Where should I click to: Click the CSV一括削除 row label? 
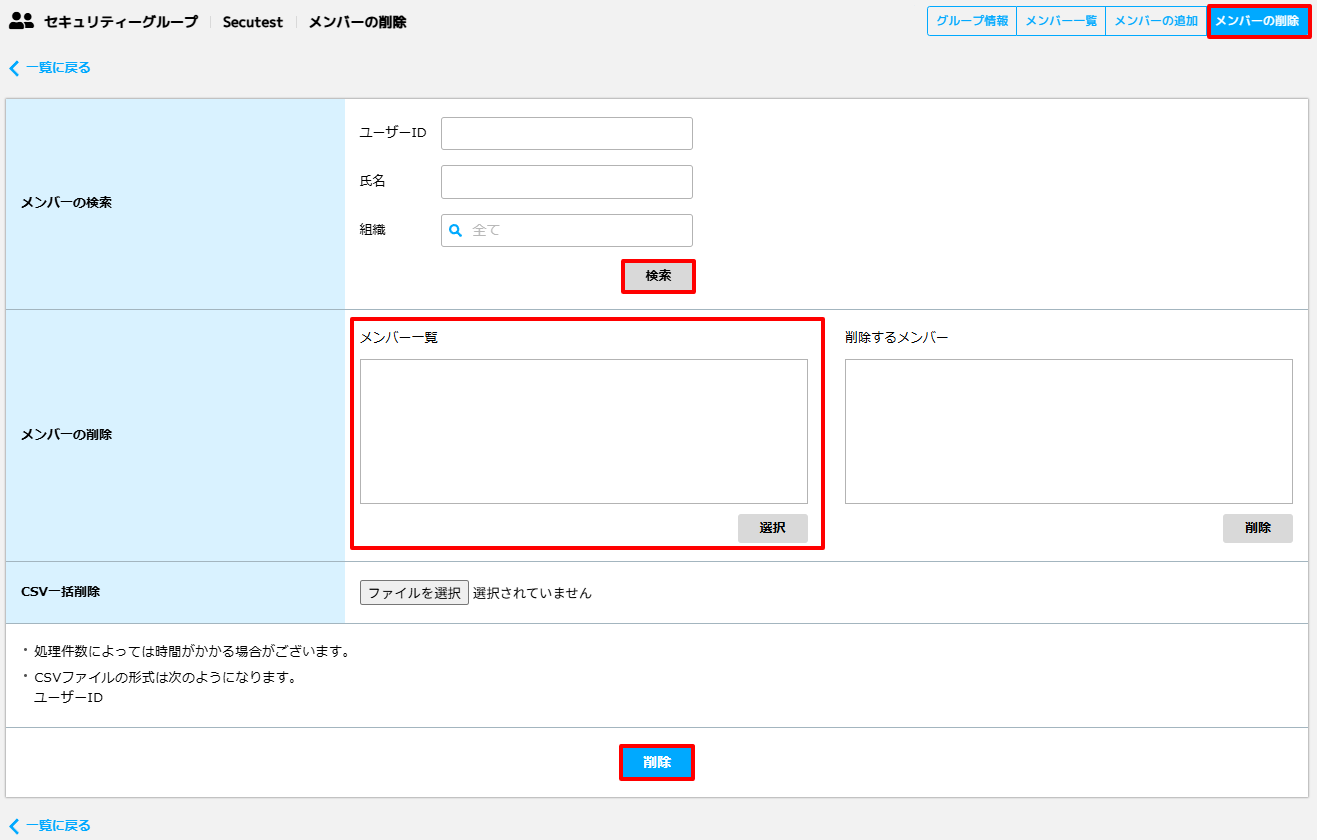coord(61,591)
